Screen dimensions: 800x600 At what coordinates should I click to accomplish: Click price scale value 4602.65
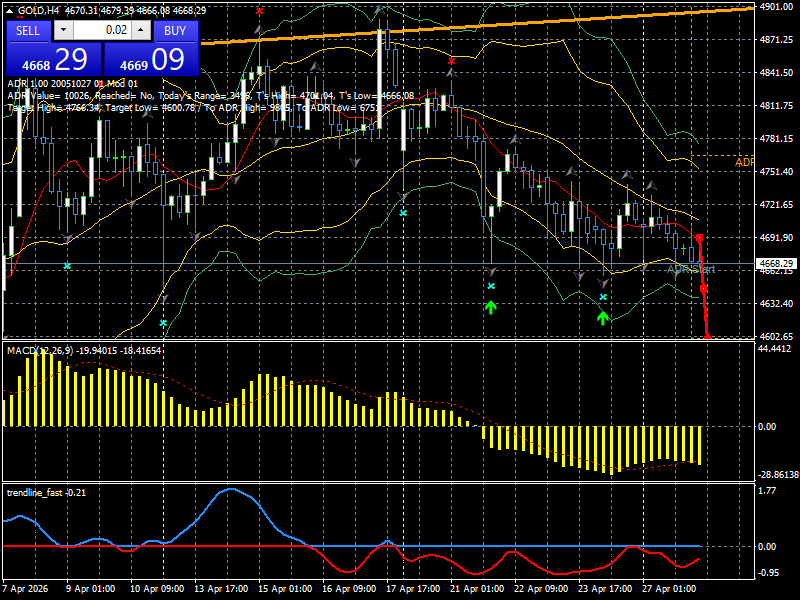(777, 336)
